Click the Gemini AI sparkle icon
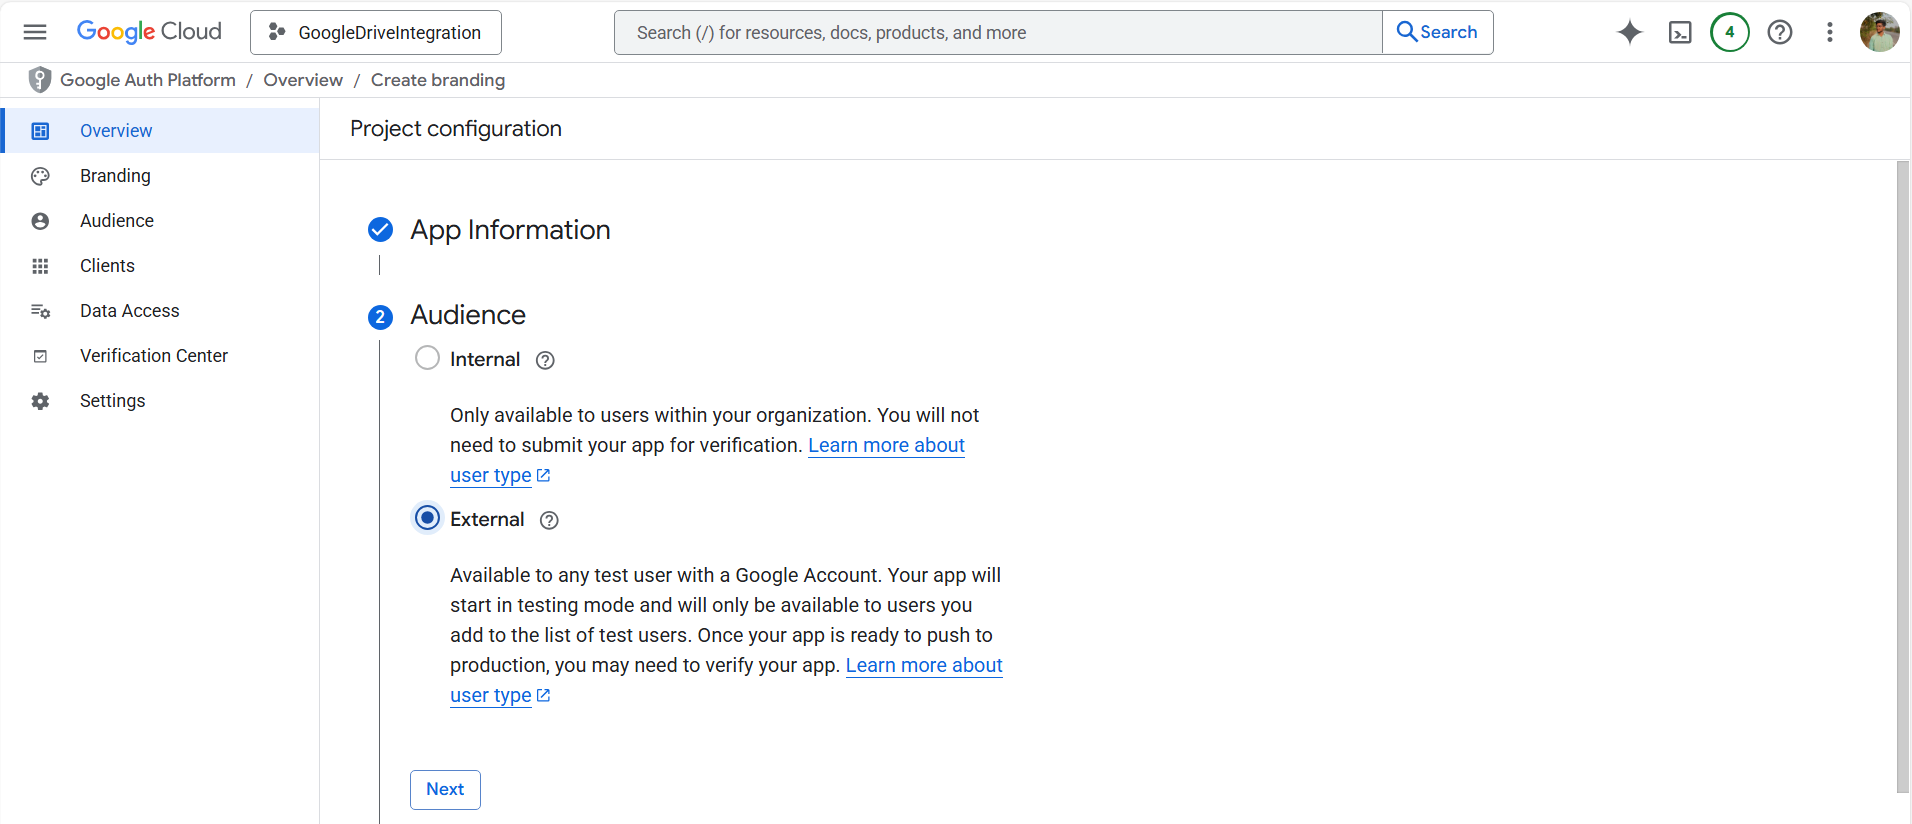 [1629, 32]
